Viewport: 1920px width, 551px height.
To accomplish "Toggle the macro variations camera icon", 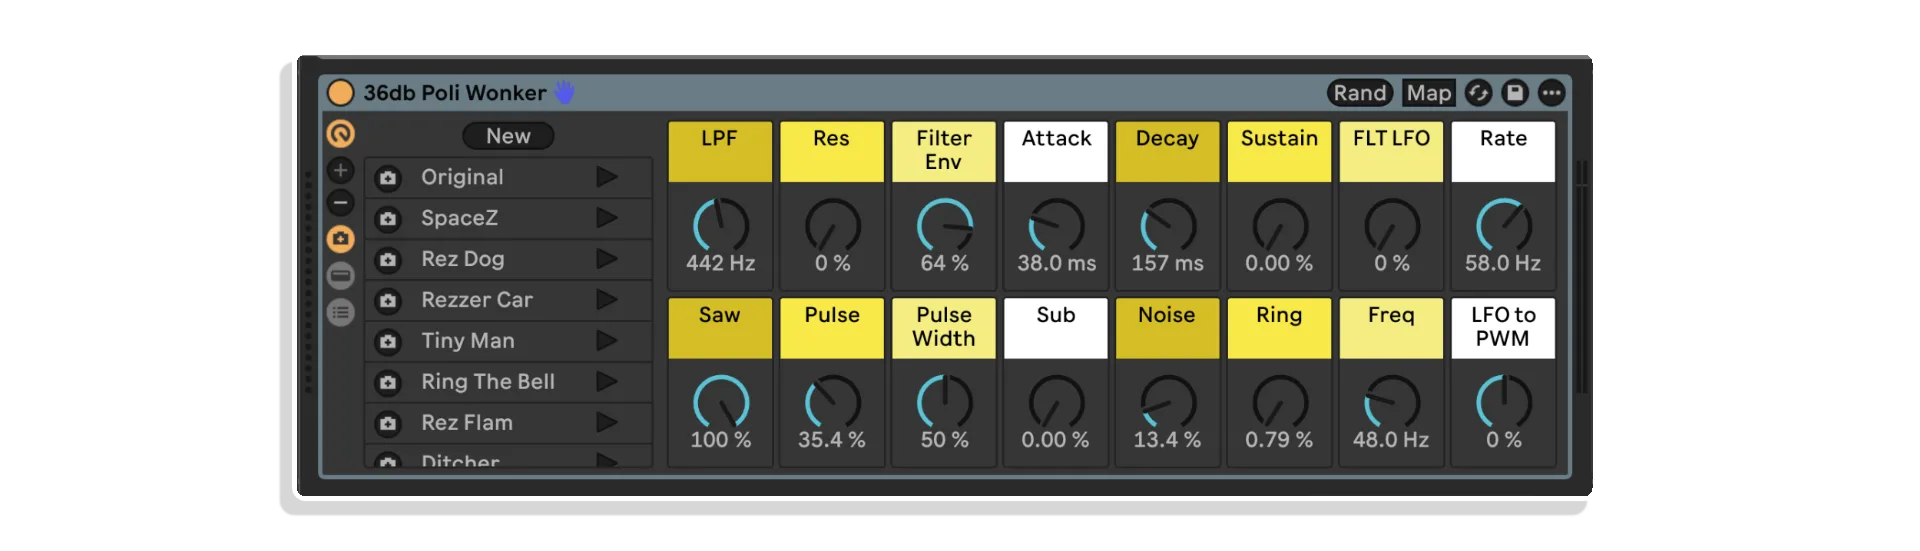I will pyautogui.click(x=341, y=239).
